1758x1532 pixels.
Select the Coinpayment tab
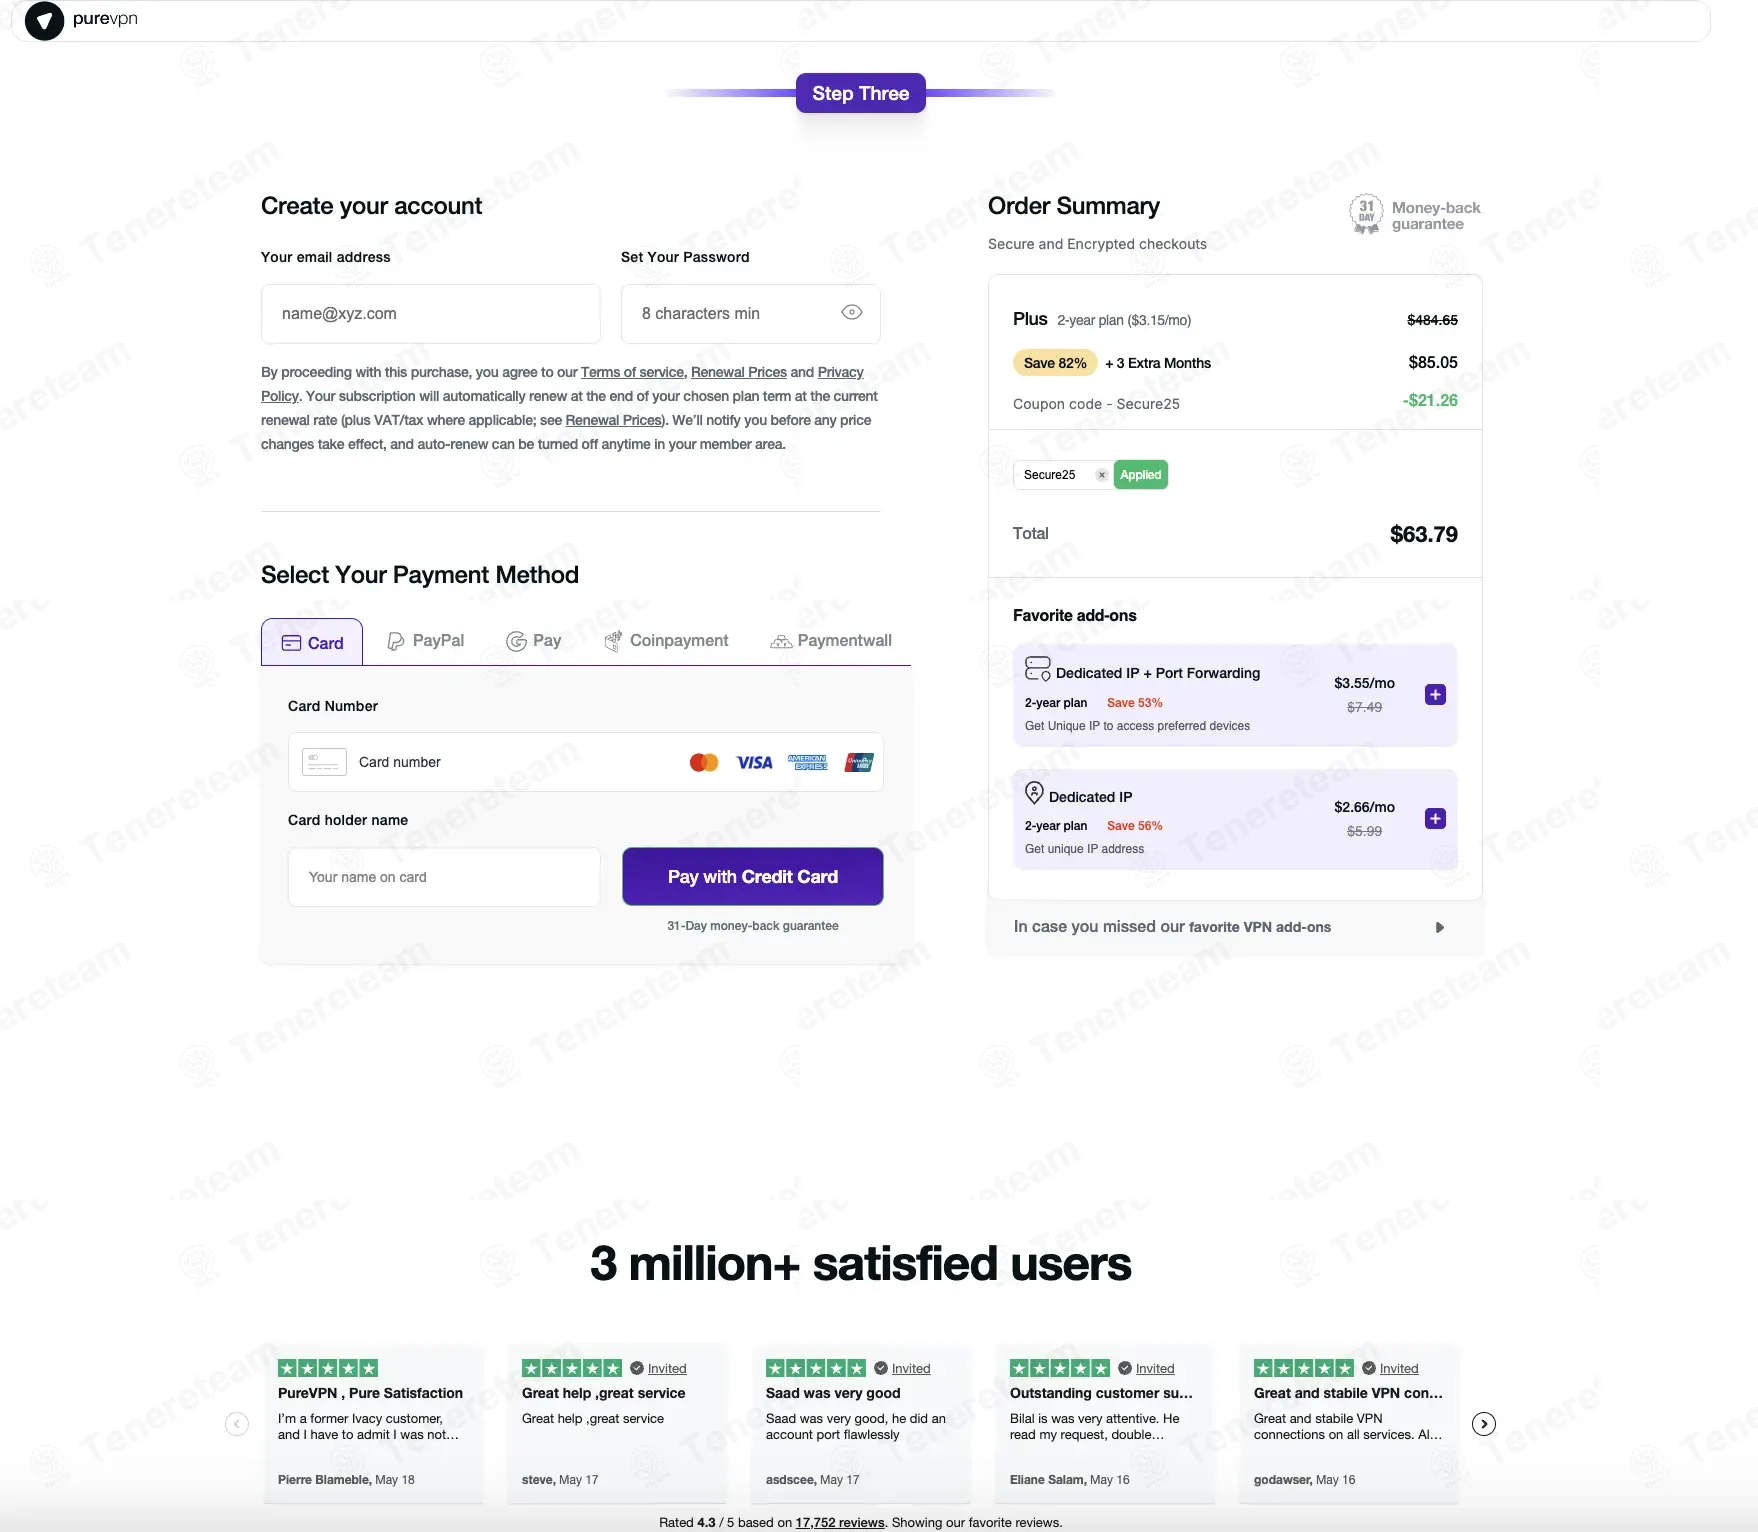point(666,641)
